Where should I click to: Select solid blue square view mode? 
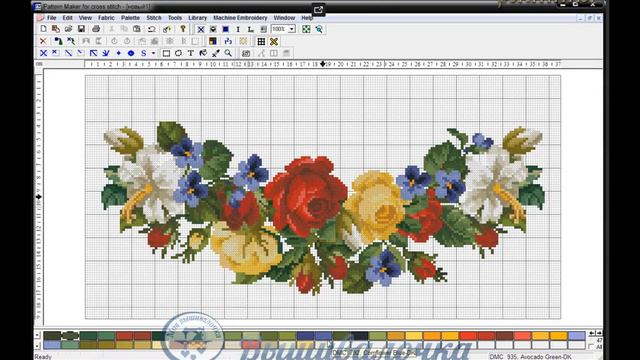tap(226, 29)
